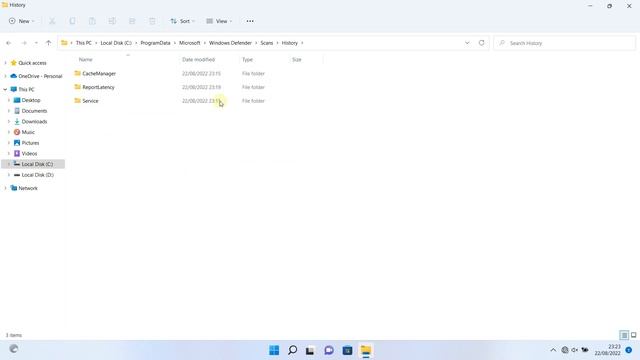
Task: Click This PC in address bar
Action: [84, 43]
